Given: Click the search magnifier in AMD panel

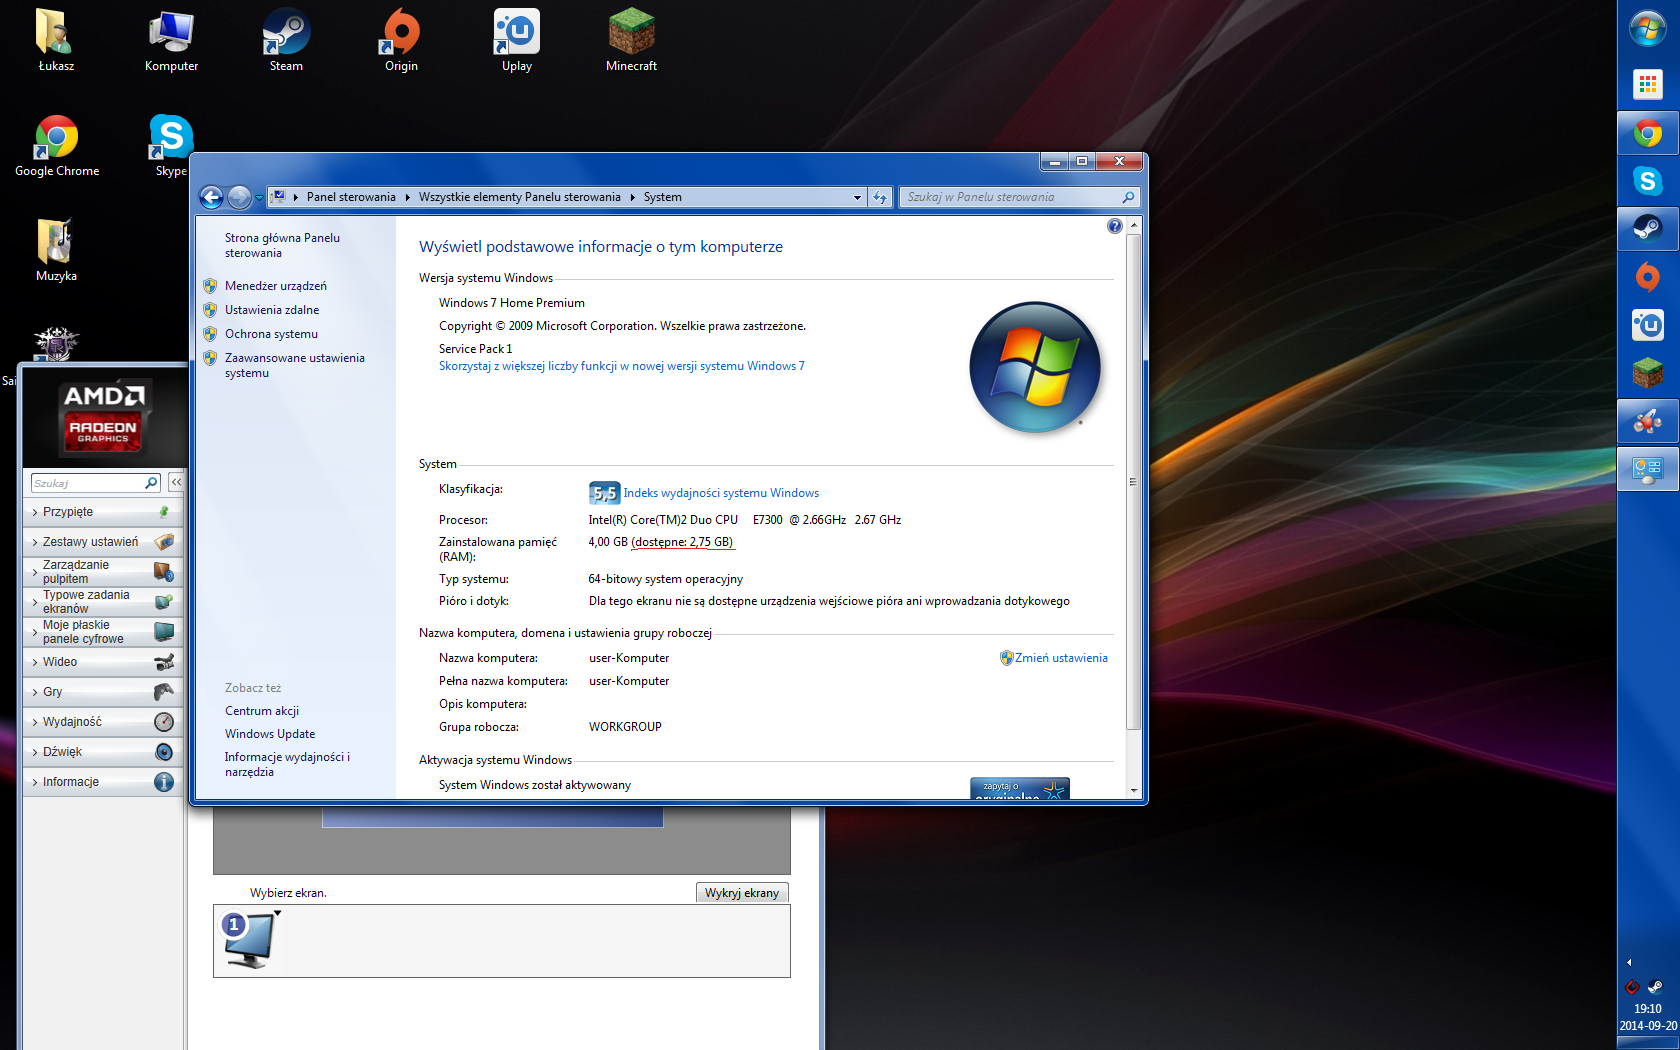Looking at the screenshot, I should 151,483.
